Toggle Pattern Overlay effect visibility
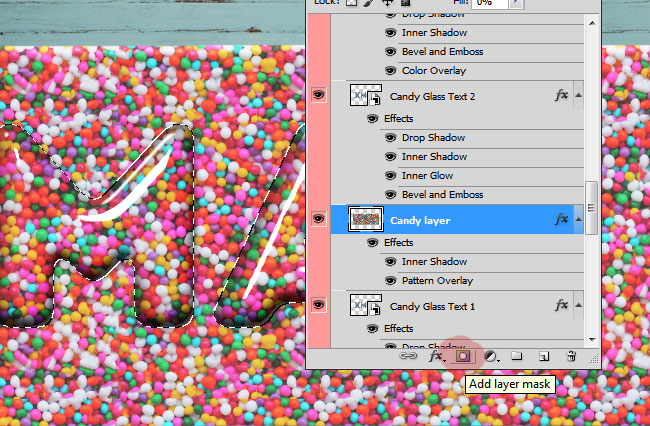The height and width of the screenshot is (426, 650). coord(390,281)
